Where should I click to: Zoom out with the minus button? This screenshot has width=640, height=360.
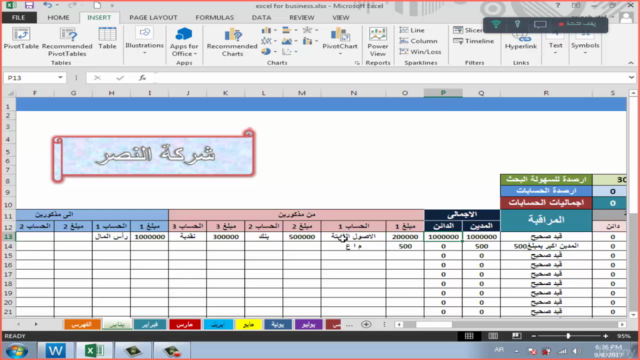533,336
